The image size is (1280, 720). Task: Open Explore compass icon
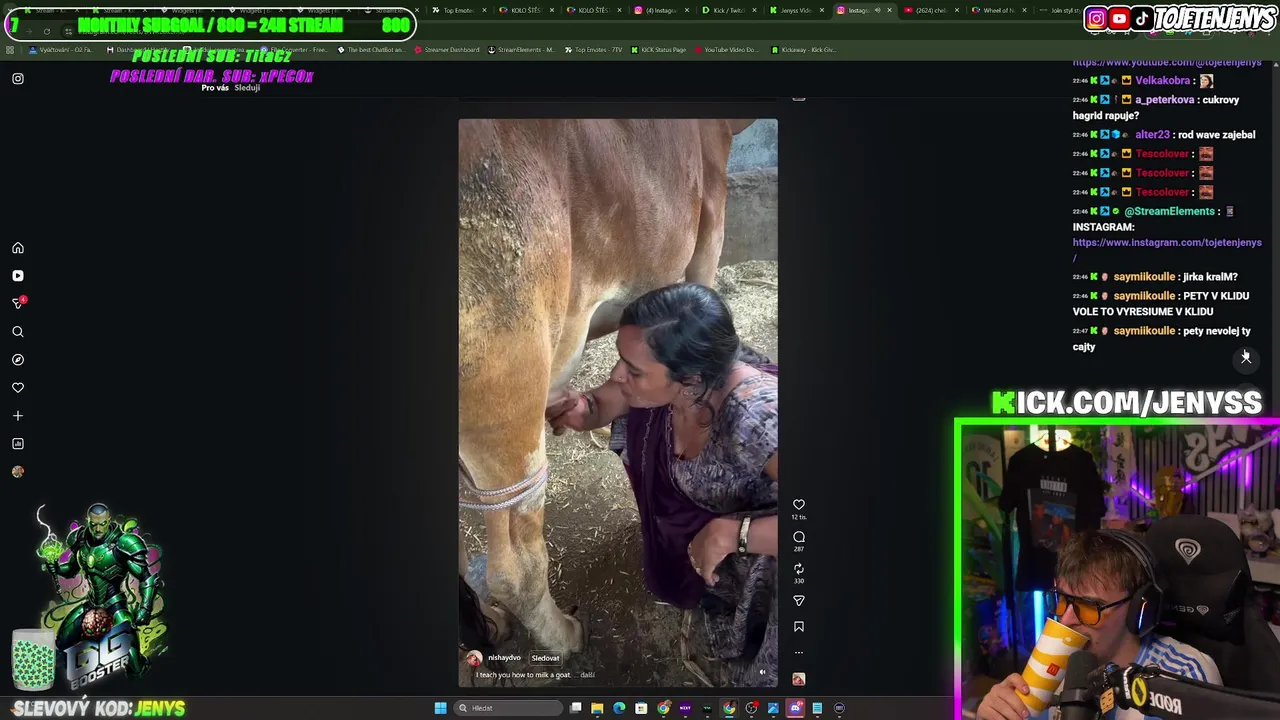click(x=18, y=360)
